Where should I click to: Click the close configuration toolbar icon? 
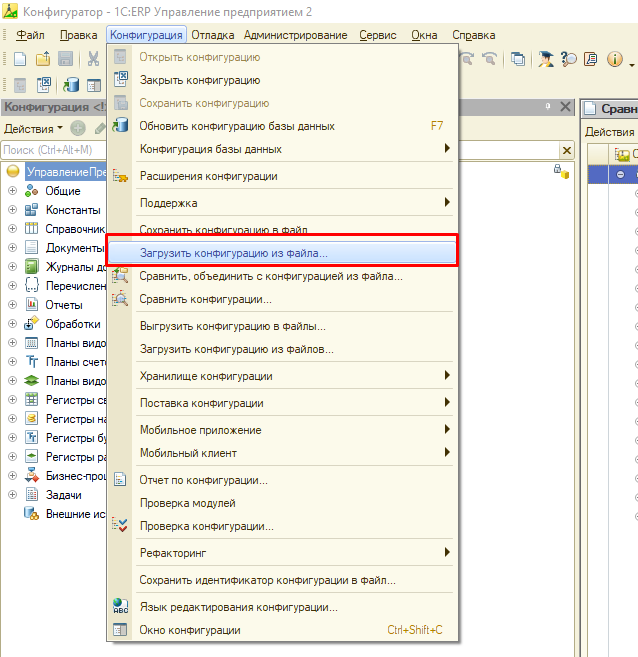pyautogui.click(x=44, y=85)
